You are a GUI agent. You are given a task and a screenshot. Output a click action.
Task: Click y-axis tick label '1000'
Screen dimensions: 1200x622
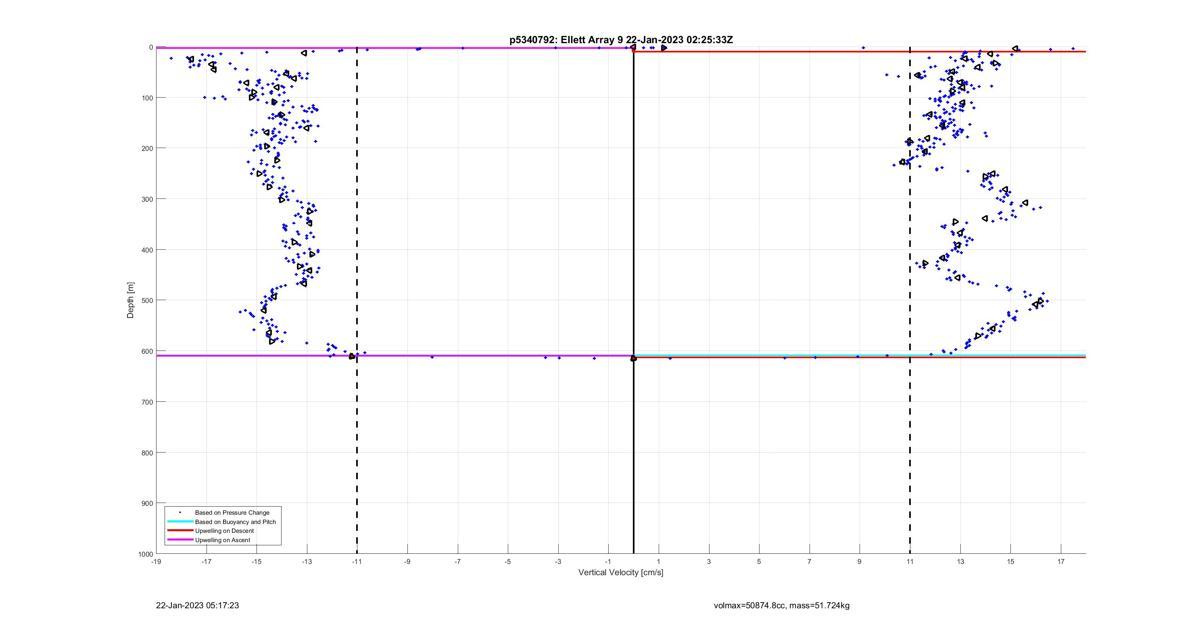pos(144,554)
